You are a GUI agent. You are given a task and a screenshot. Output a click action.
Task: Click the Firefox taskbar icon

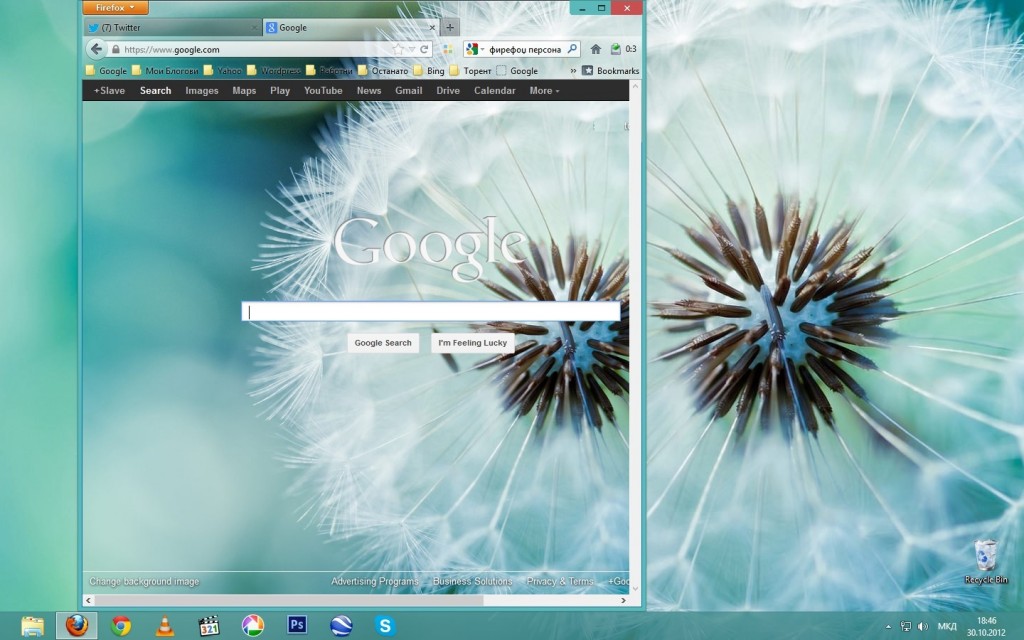pyautogui.click(x=77, y=626)
